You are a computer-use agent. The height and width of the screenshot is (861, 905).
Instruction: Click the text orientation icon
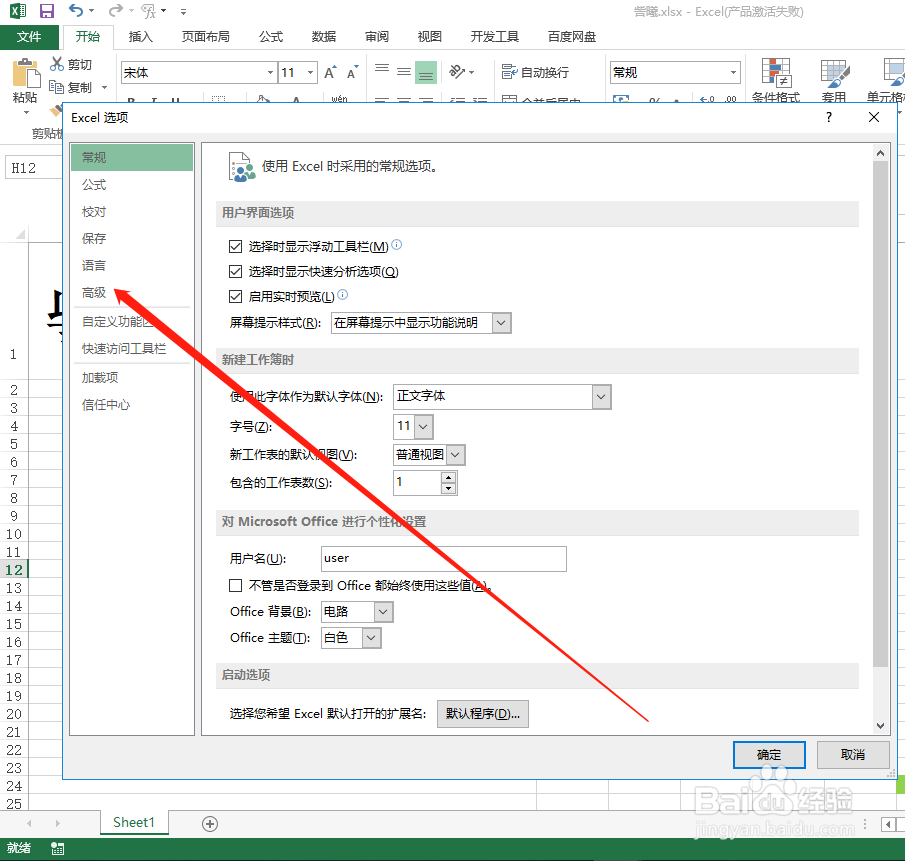pyautogui.click(x=457, y=72)
